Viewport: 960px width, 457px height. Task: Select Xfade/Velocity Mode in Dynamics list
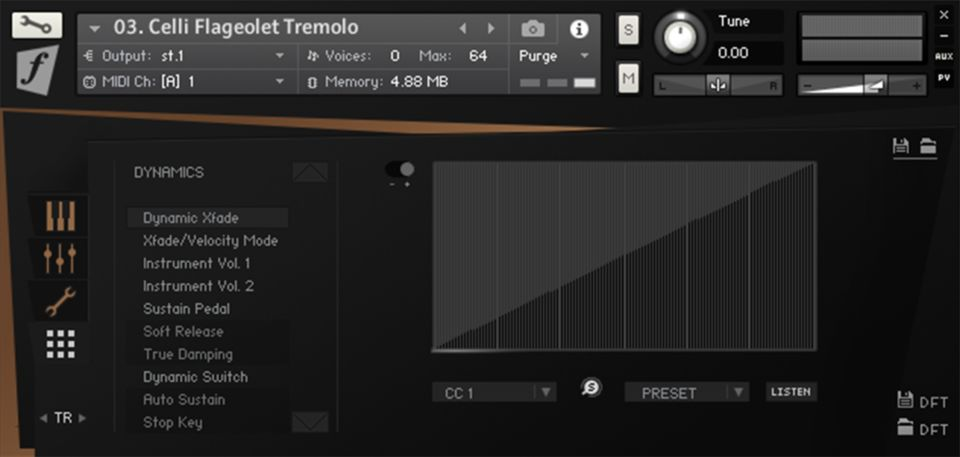(x=210, y=241)
